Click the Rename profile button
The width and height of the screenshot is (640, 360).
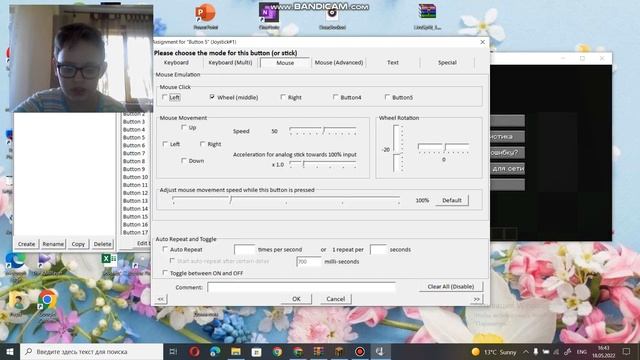pyautogui.click(x=53, y=244)
